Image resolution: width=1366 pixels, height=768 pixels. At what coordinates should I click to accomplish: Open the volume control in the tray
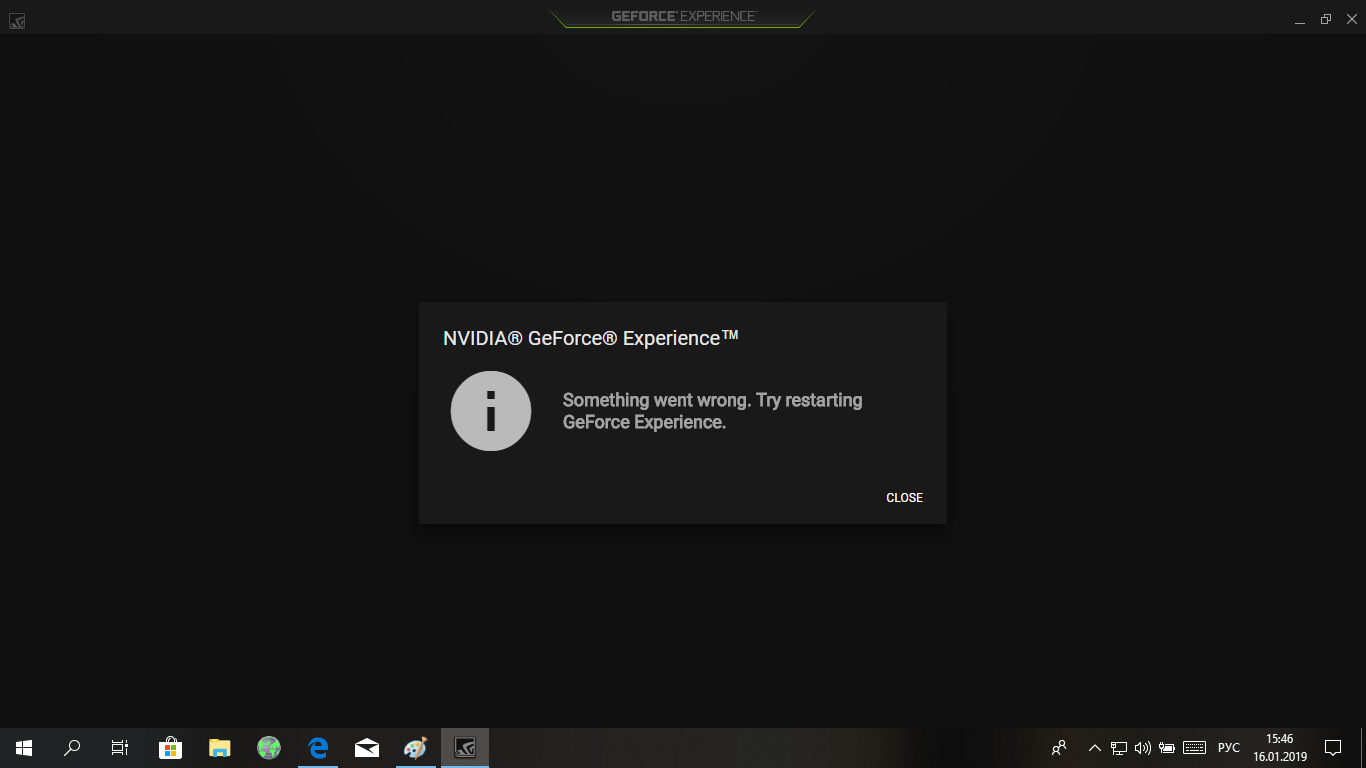[1143, 747]
